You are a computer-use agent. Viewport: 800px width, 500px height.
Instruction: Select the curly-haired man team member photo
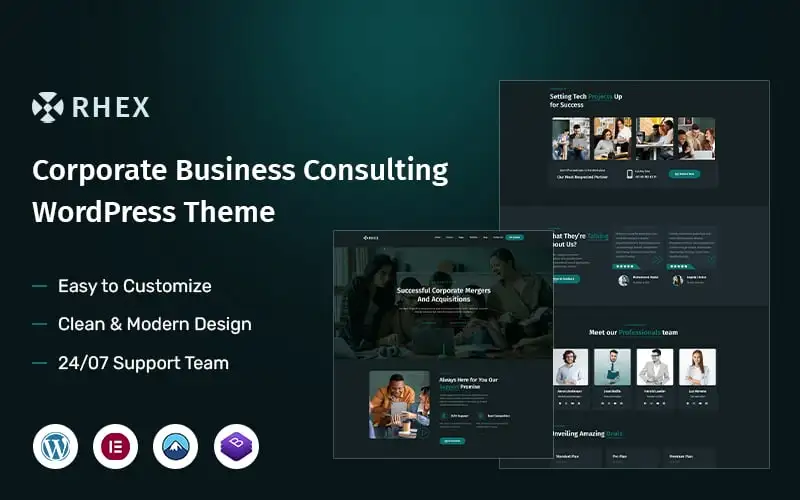pos(570,367)
